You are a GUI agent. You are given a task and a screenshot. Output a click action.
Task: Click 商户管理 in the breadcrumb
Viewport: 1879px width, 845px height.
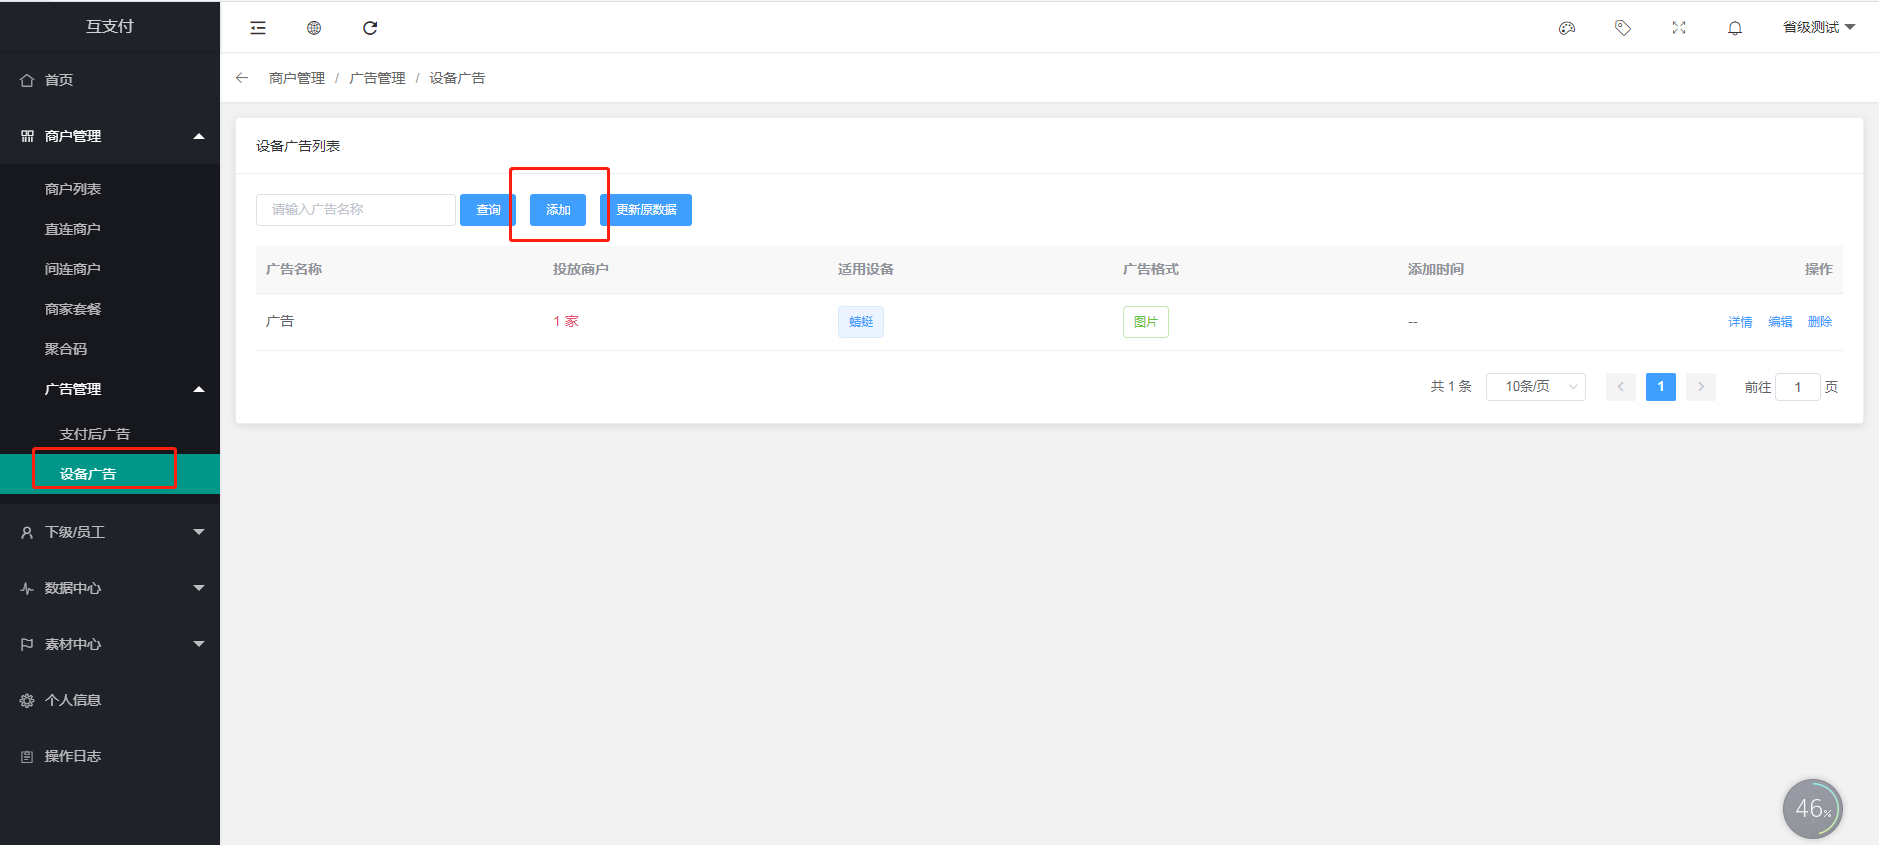click(297, 78)
